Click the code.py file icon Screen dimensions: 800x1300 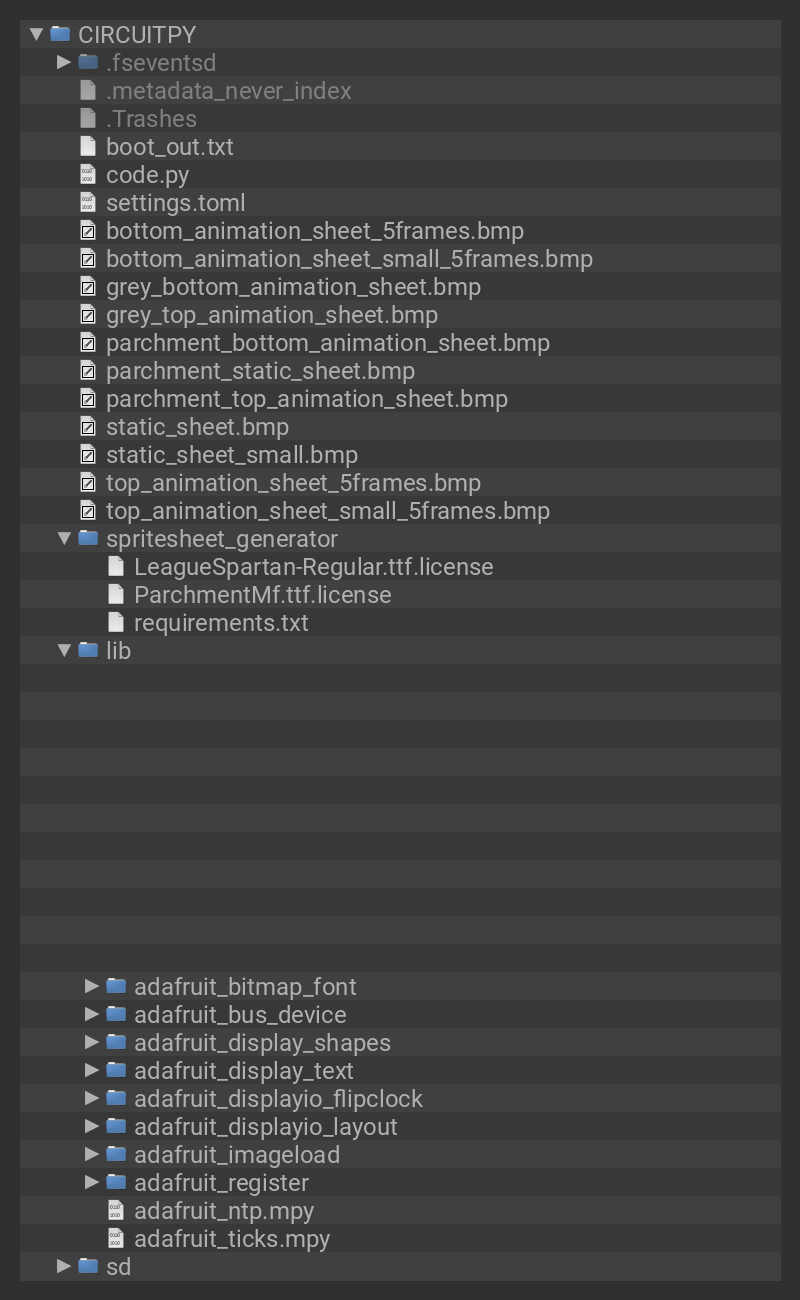pyautogui.click(x=88, y=174)
